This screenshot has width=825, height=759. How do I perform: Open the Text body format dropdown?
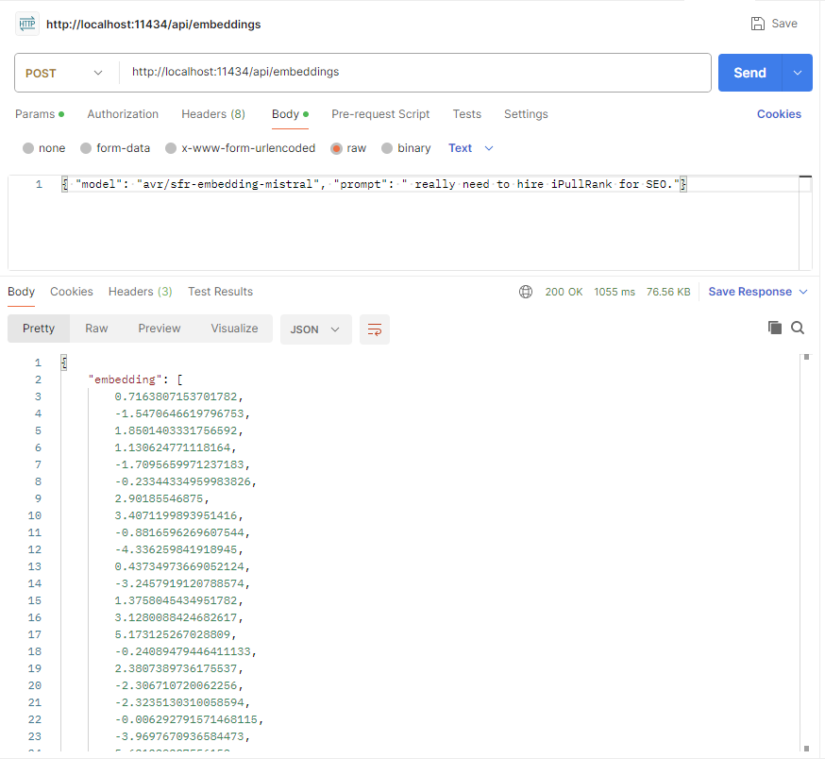click(468, 147)
